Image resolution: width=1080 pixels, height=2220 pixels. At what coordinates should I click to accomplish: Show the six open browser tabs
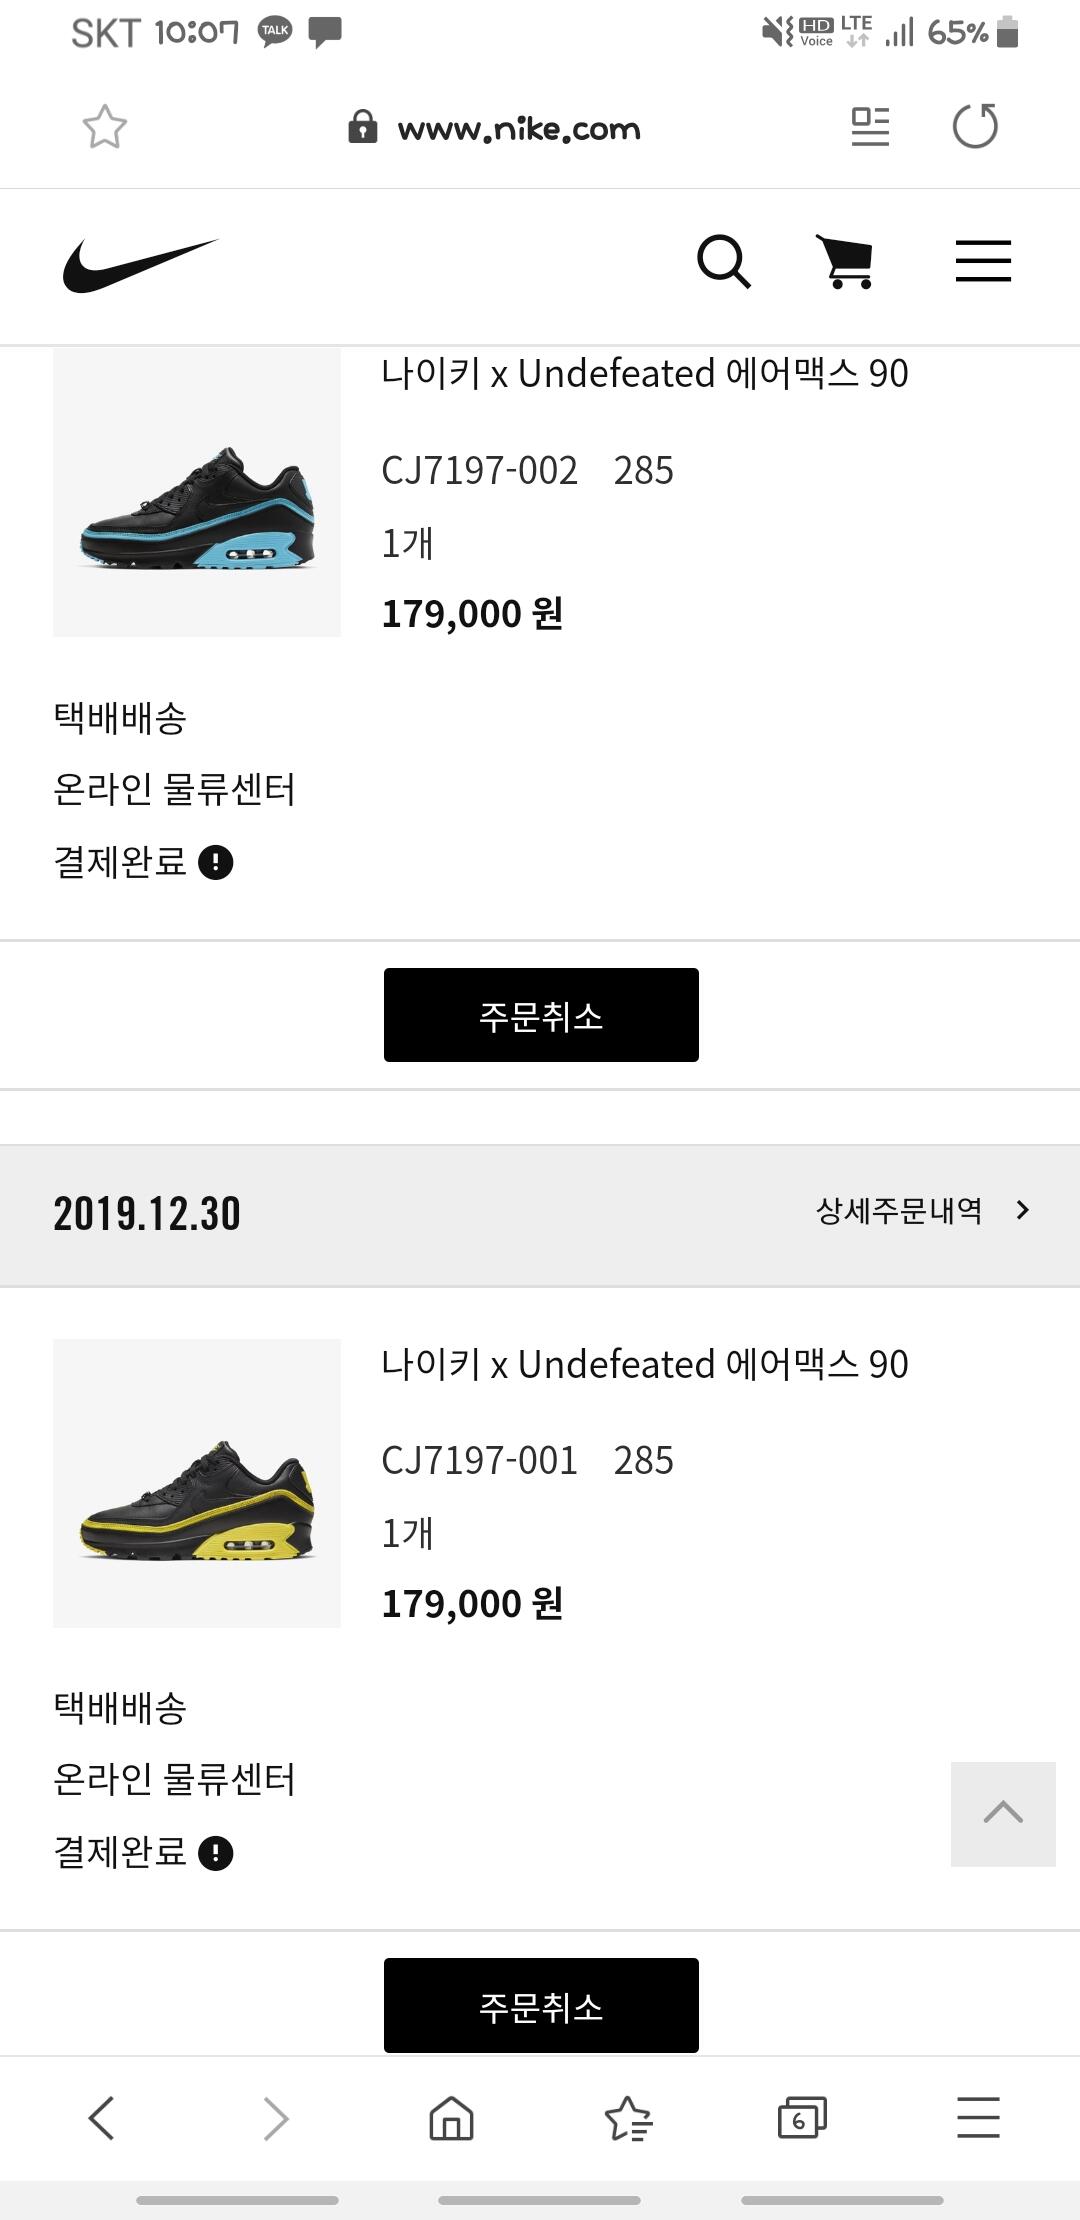pos(802,2117)
